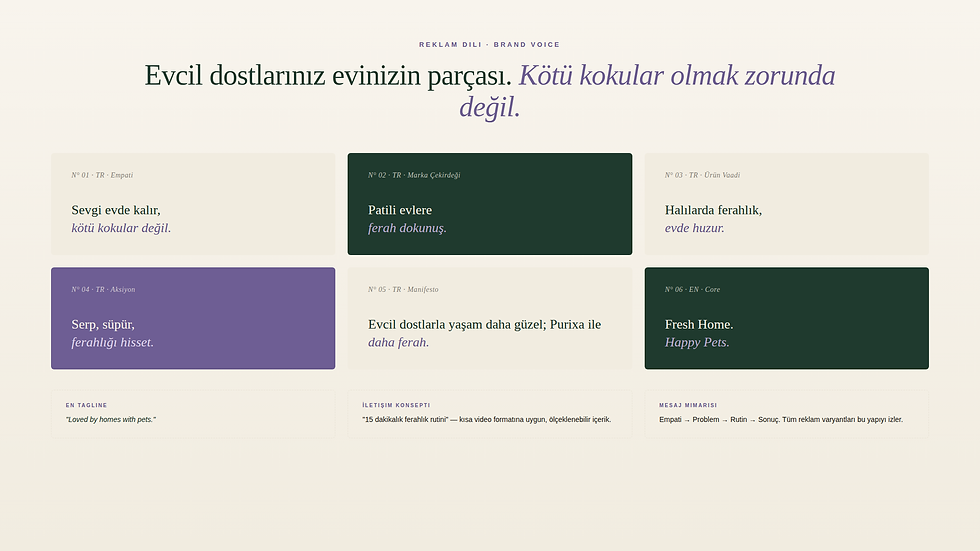Select the 'Evcil dostlarla yaşam daha güzel' card
The height and width of the screenshot is (551, 980).
click(490, 319)
